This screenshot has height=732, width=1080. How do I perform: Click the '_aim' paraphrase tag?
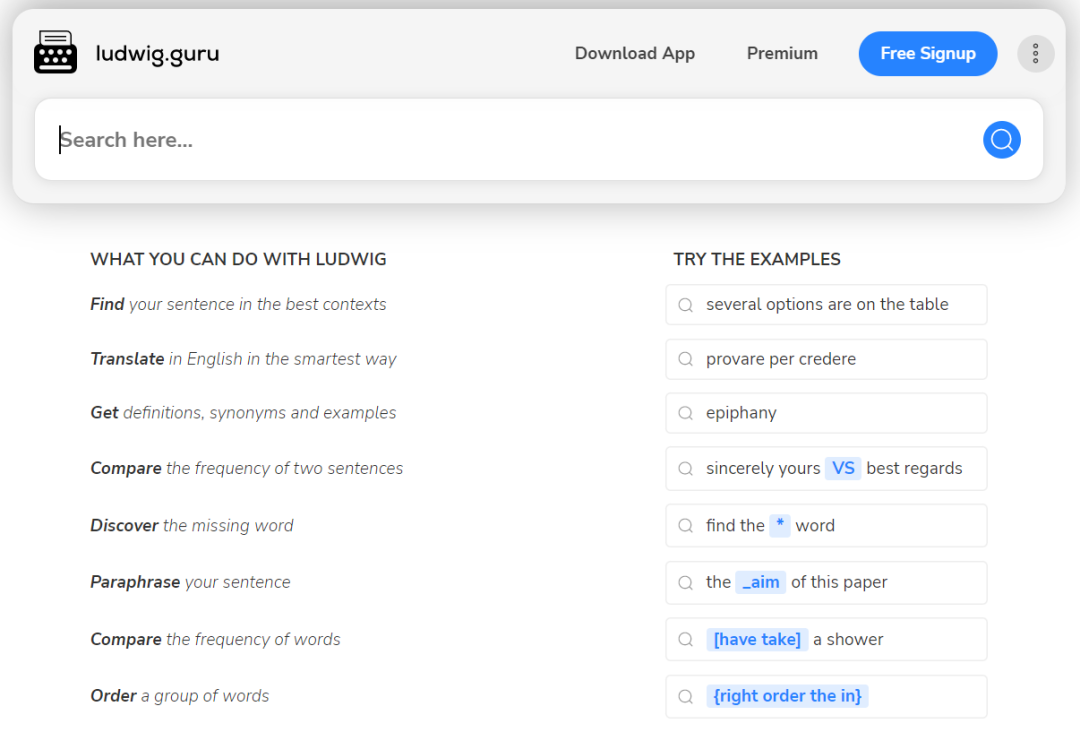coord(760,582)
